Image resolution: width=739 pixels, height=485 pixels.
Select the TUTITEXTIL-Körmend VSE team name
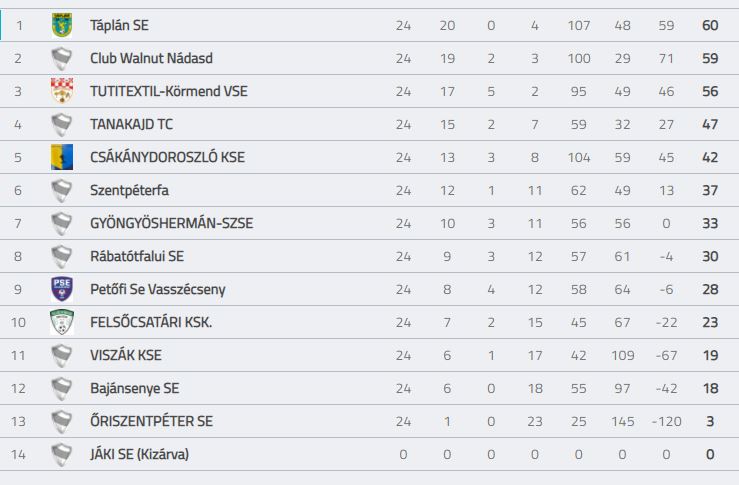(x=169, y=91)
